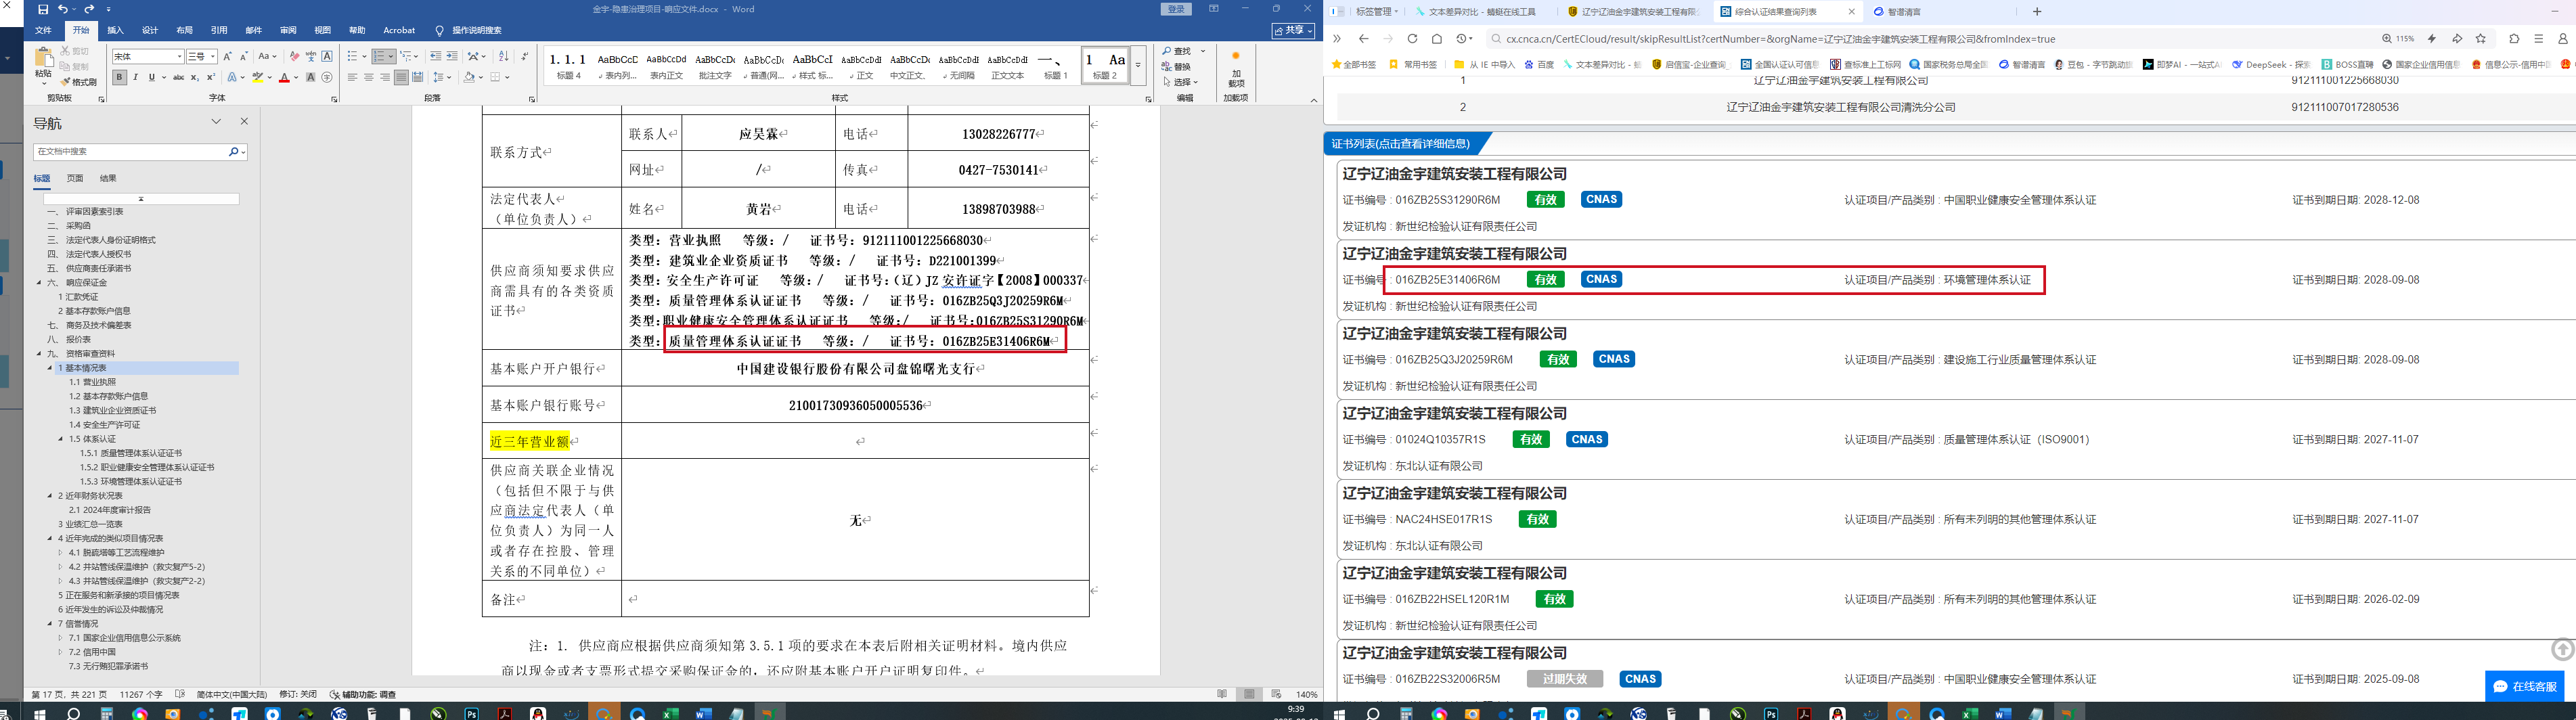This screenshot has height=720, width=2576.
Task: Sort the selection with the A-Z icon
Action: click(x=503, y=56)
